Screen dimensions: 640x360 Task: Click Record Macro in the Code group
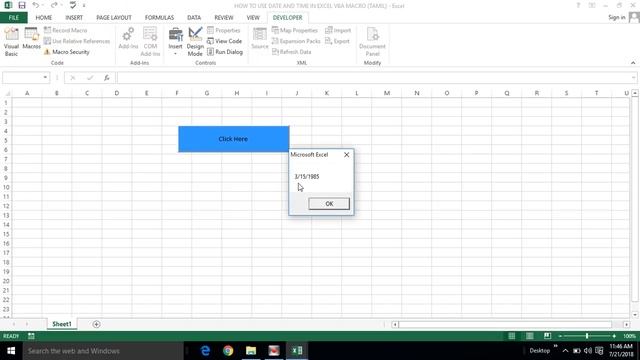pyautogui.click(x=65, y=30)
